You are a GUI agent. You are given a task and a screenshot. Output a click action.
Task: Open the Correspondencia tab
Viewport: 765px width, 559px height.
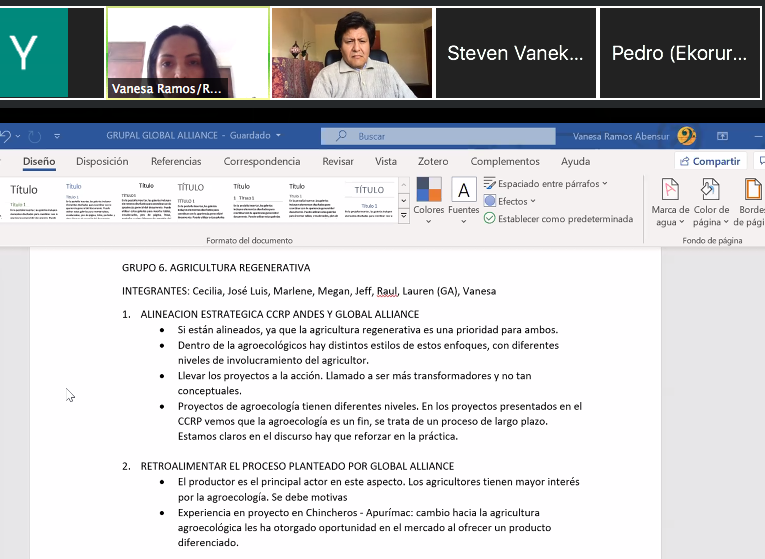tap(261, 161)
